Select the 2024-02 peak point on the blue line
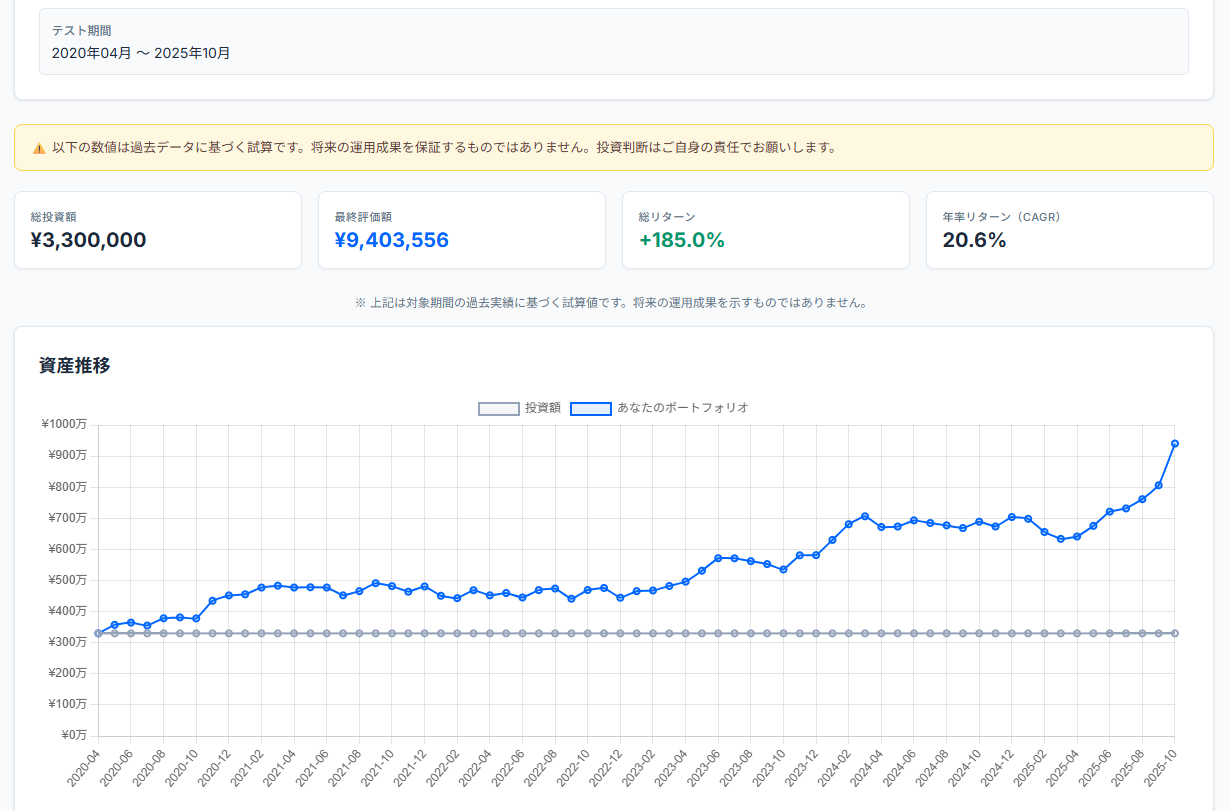Viewport: 1230px width, 811px height. coord(863,514)
